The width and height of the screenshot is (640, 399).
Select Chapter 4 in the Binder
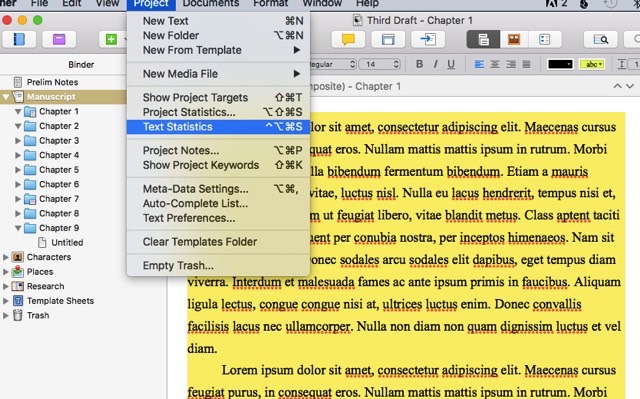[59, 155]
